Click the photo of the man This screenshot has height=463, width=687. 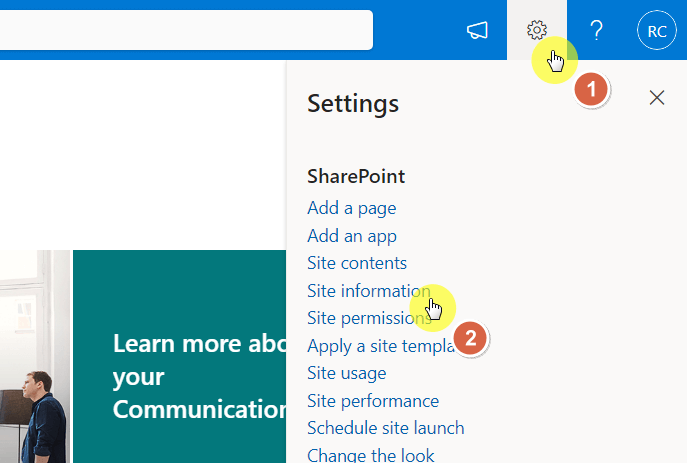tap(35, 357)
